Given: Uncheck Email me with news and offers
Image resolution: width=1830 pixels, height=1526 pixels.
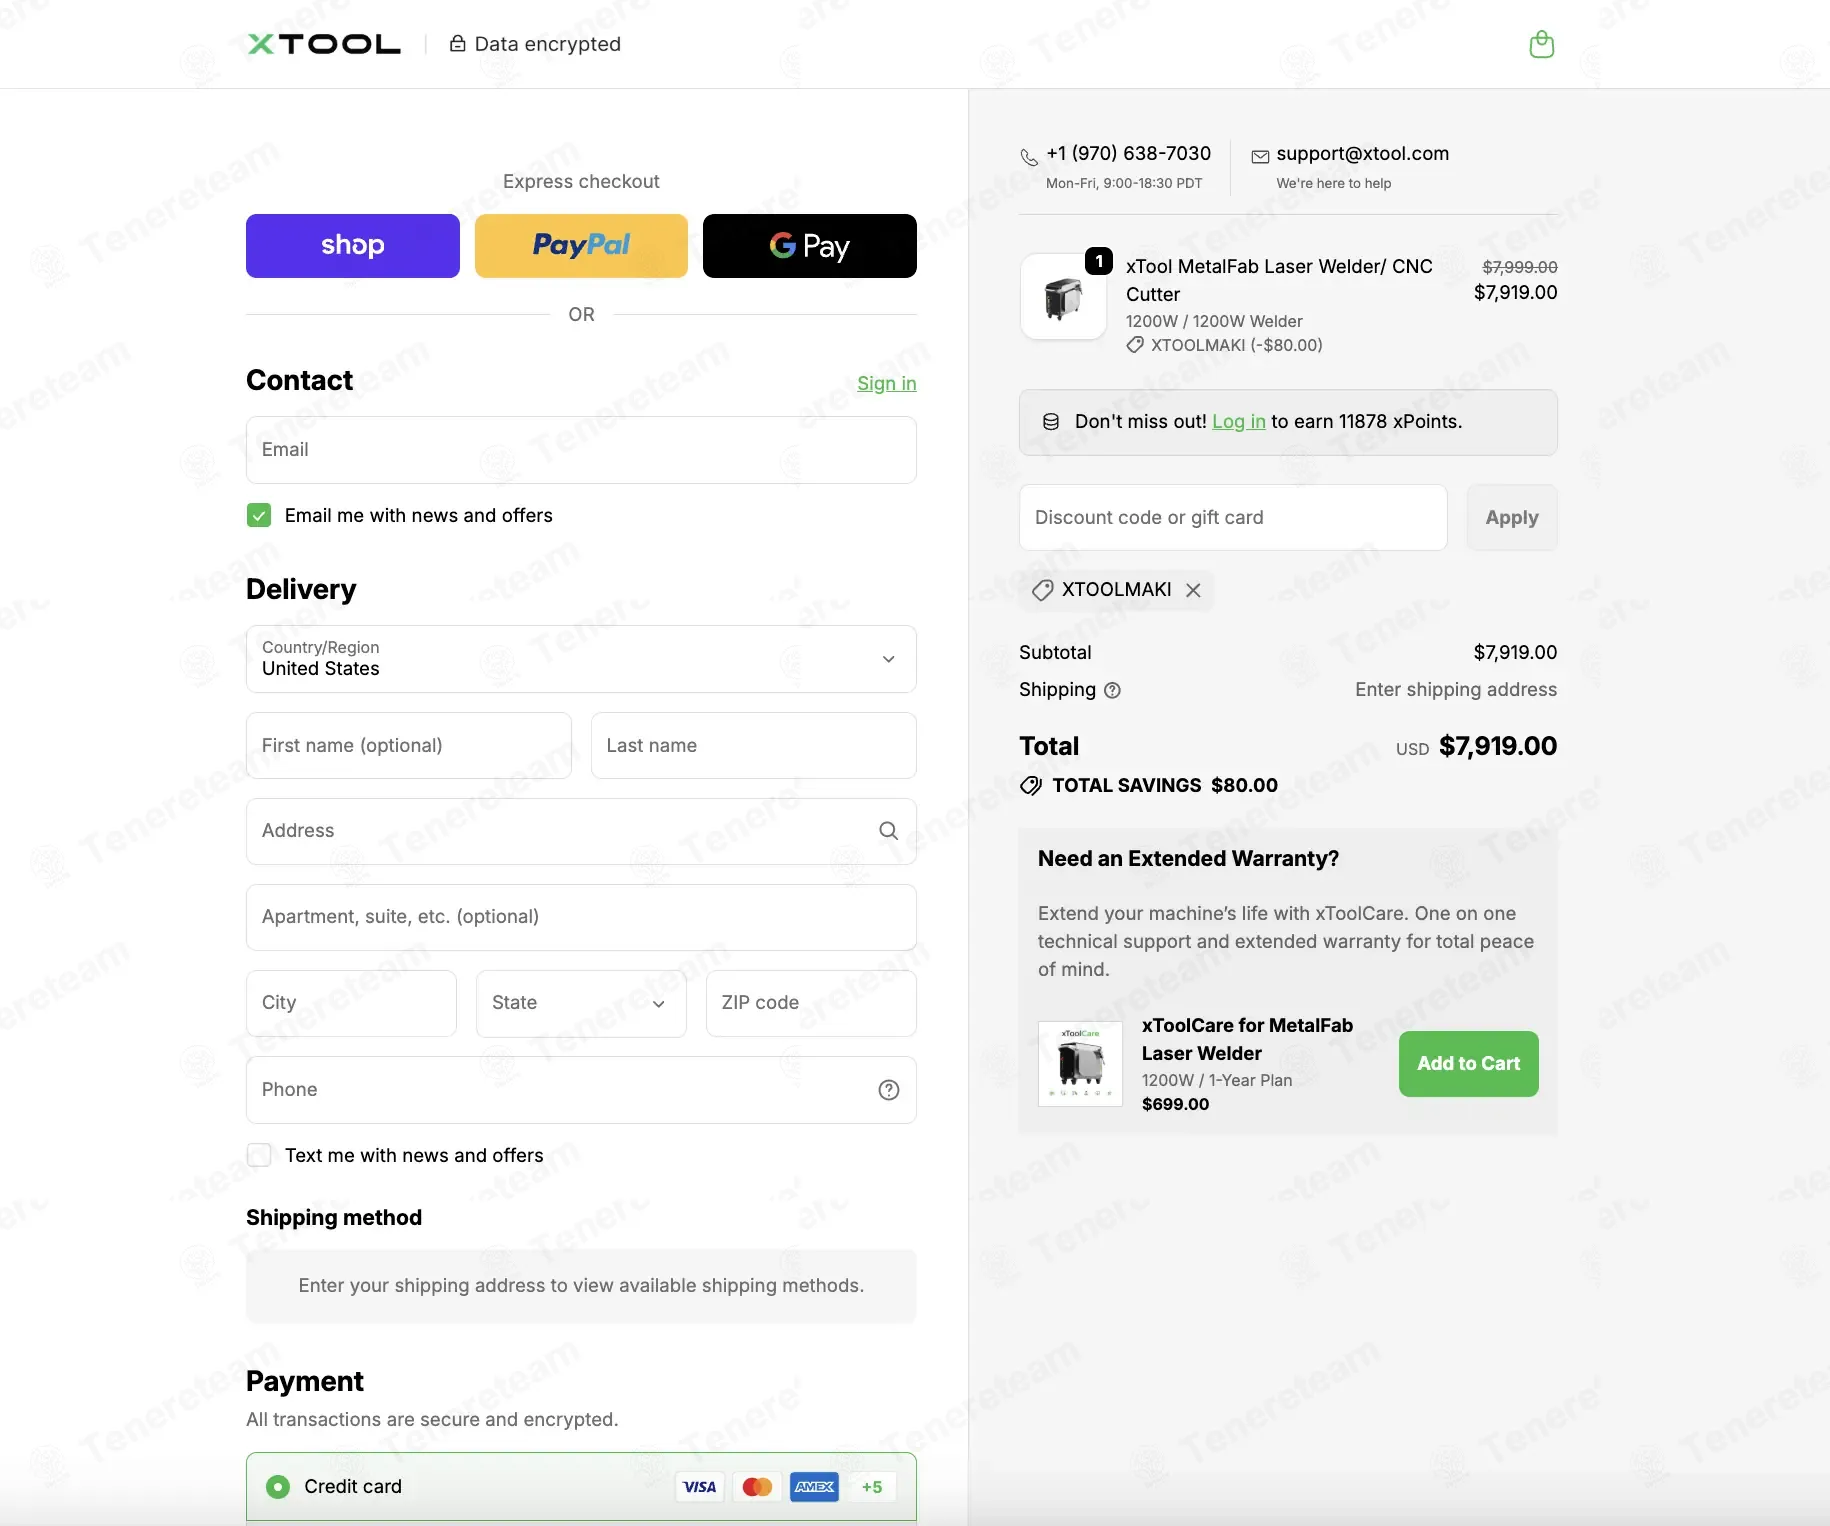Looking at the screenshot, I should pos(259,515).
